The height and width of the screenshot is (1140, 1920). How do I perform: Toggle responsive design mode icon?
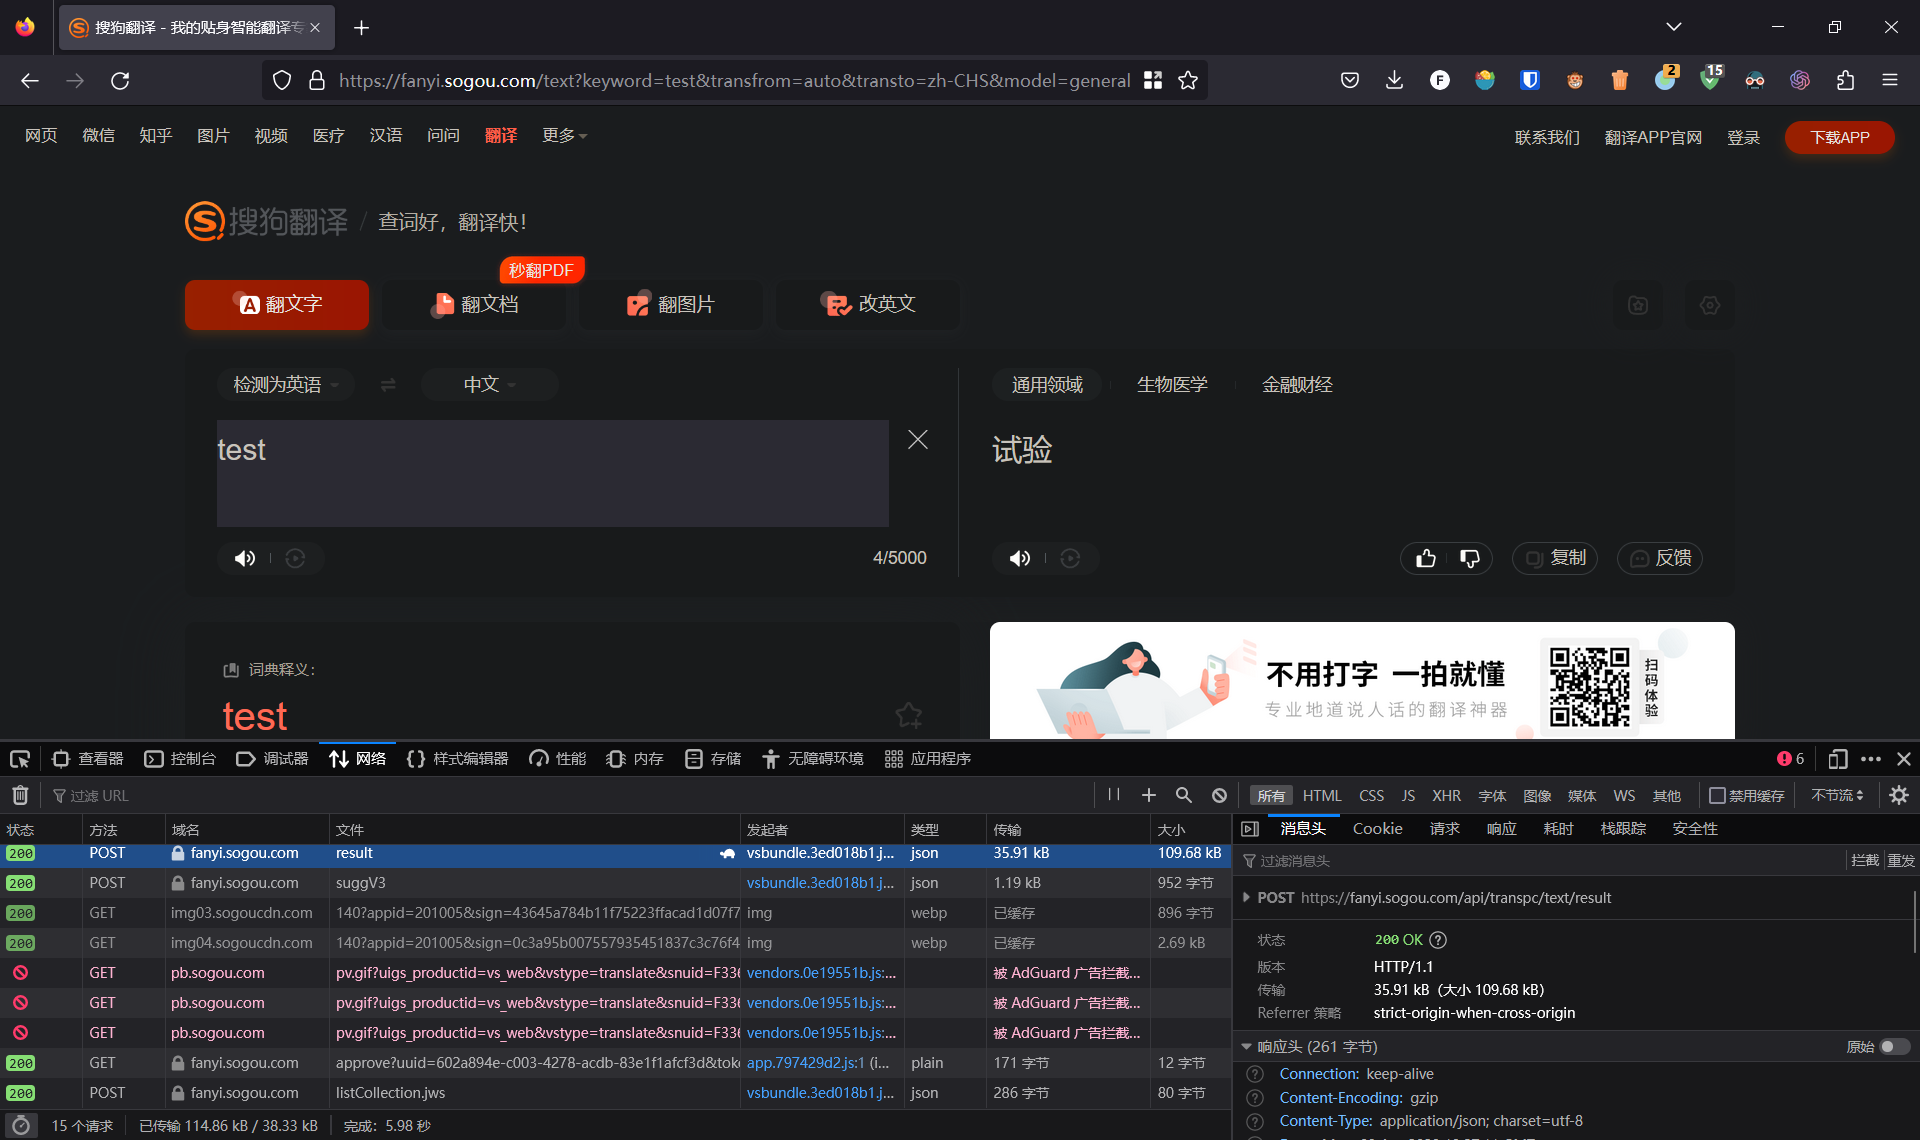click(1837, 759)
